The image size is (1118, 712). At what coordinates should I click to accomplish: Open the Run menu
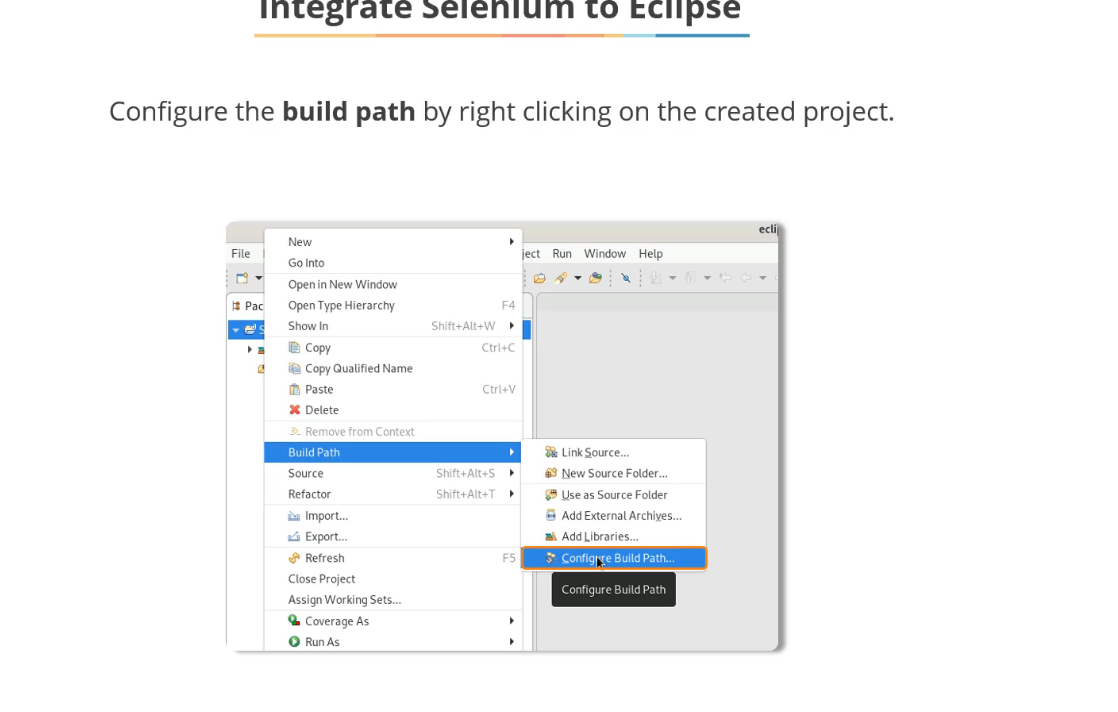(562, 254)
